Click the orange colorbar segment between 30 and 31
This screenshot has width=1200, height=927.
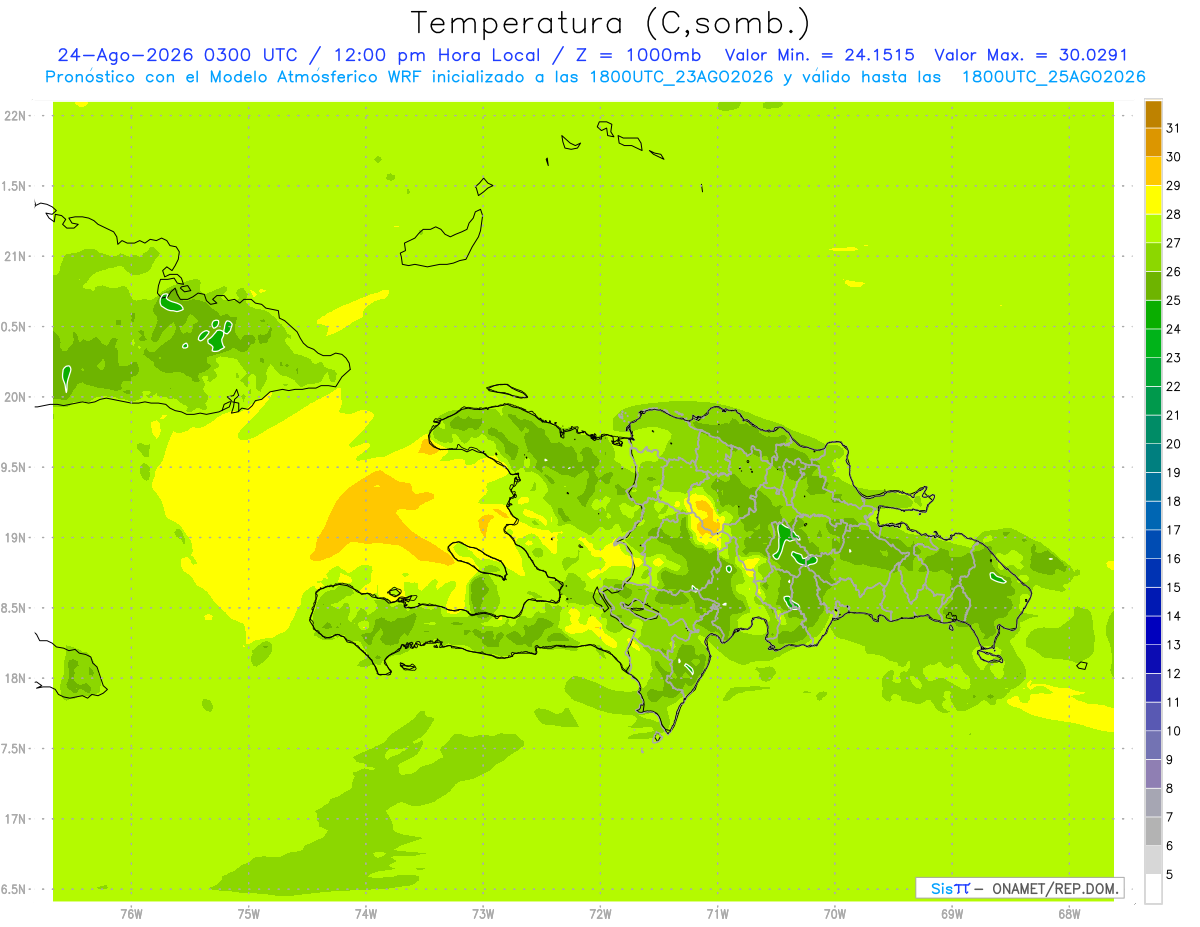1153,143
